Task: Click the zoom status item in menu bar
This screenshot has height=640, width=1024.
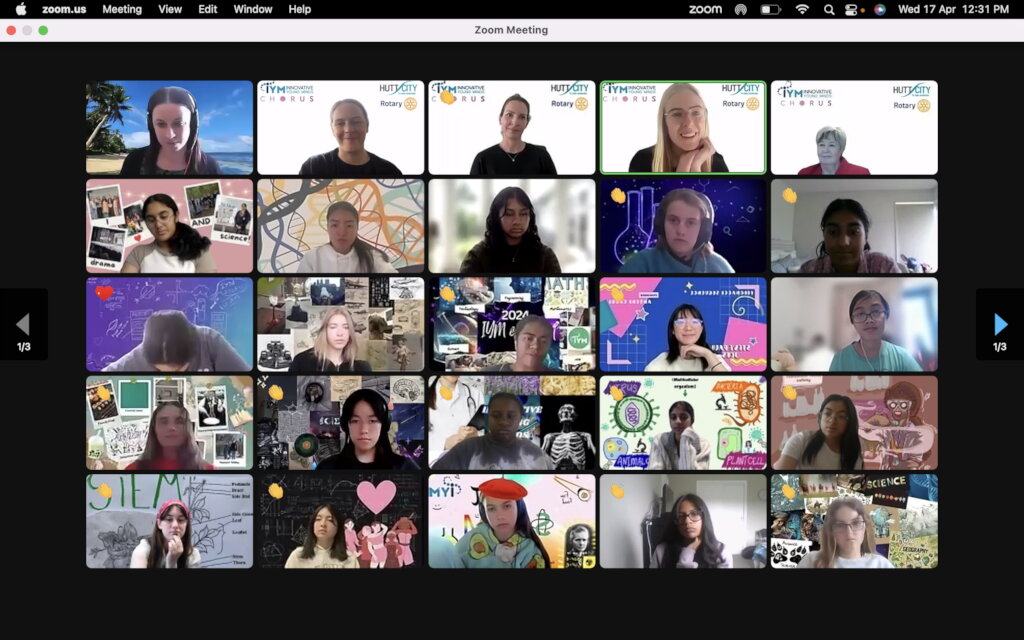Action: [705, 9]
